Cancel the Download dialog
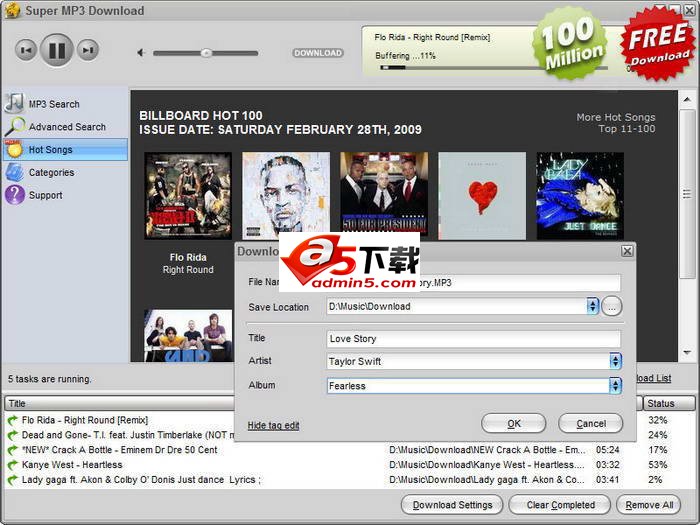This screenshot has height=525, width=700. pos(591,423)
